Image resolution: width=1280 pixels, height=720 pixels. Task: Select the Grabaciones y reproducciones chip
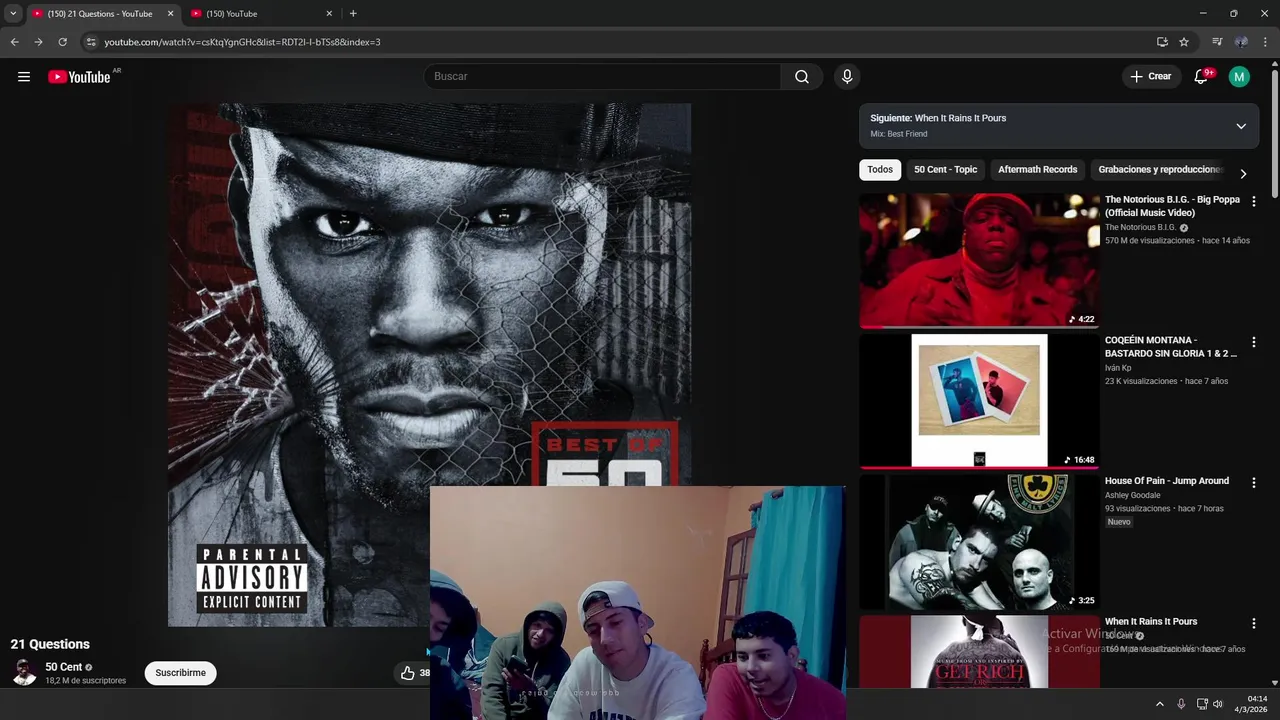1160,170
